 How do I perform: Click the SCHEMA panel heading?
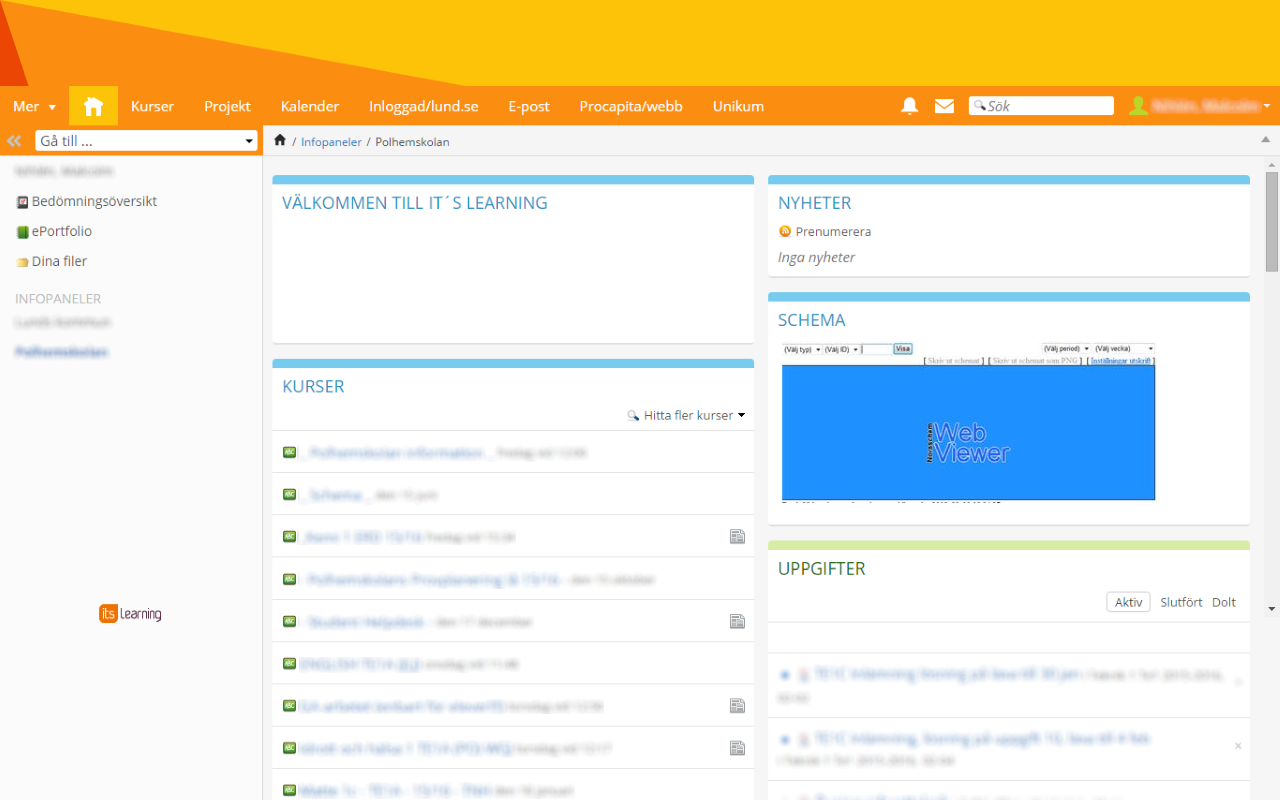[x=812, y=321]
